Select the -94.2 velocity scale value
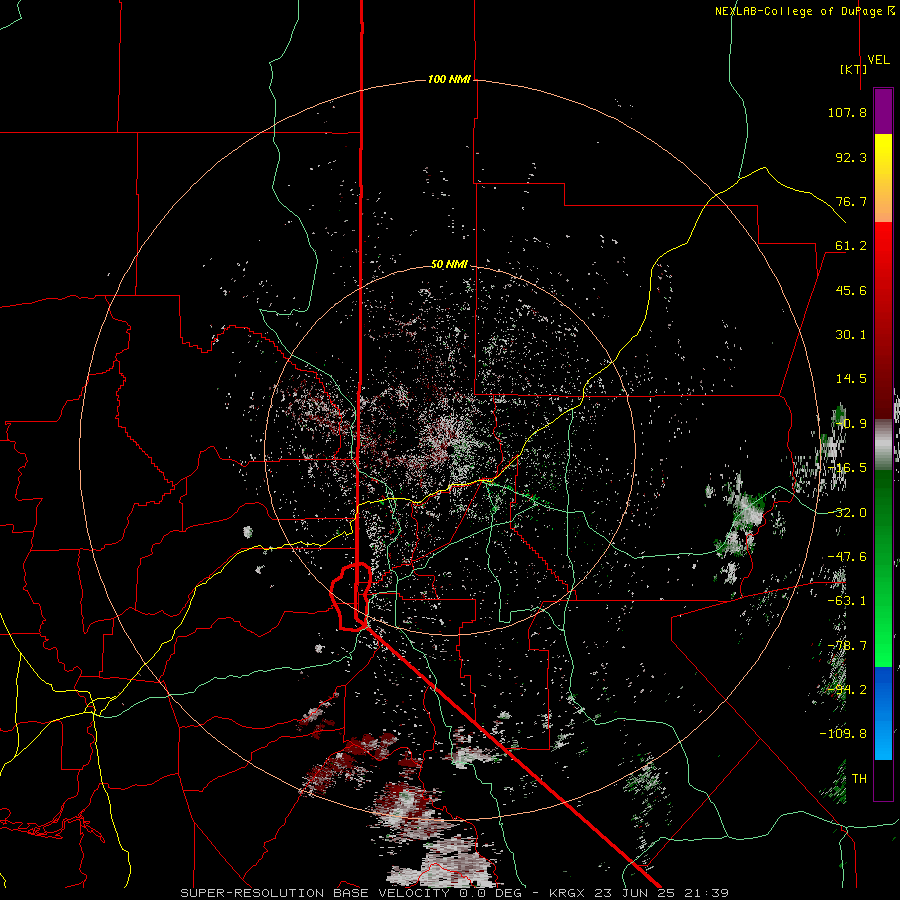This screenshot has height=900, width=900. tap(847, 690)
